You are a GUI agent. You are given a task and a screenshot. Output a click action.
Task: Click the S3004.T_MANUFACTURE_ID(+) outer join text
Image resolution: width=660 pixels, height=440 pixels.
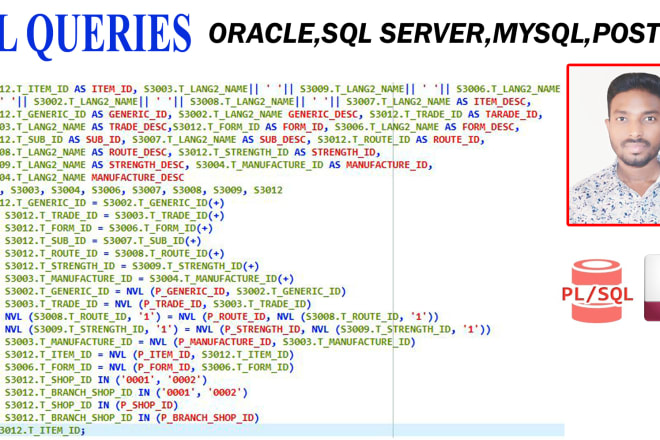click(221, 279)
